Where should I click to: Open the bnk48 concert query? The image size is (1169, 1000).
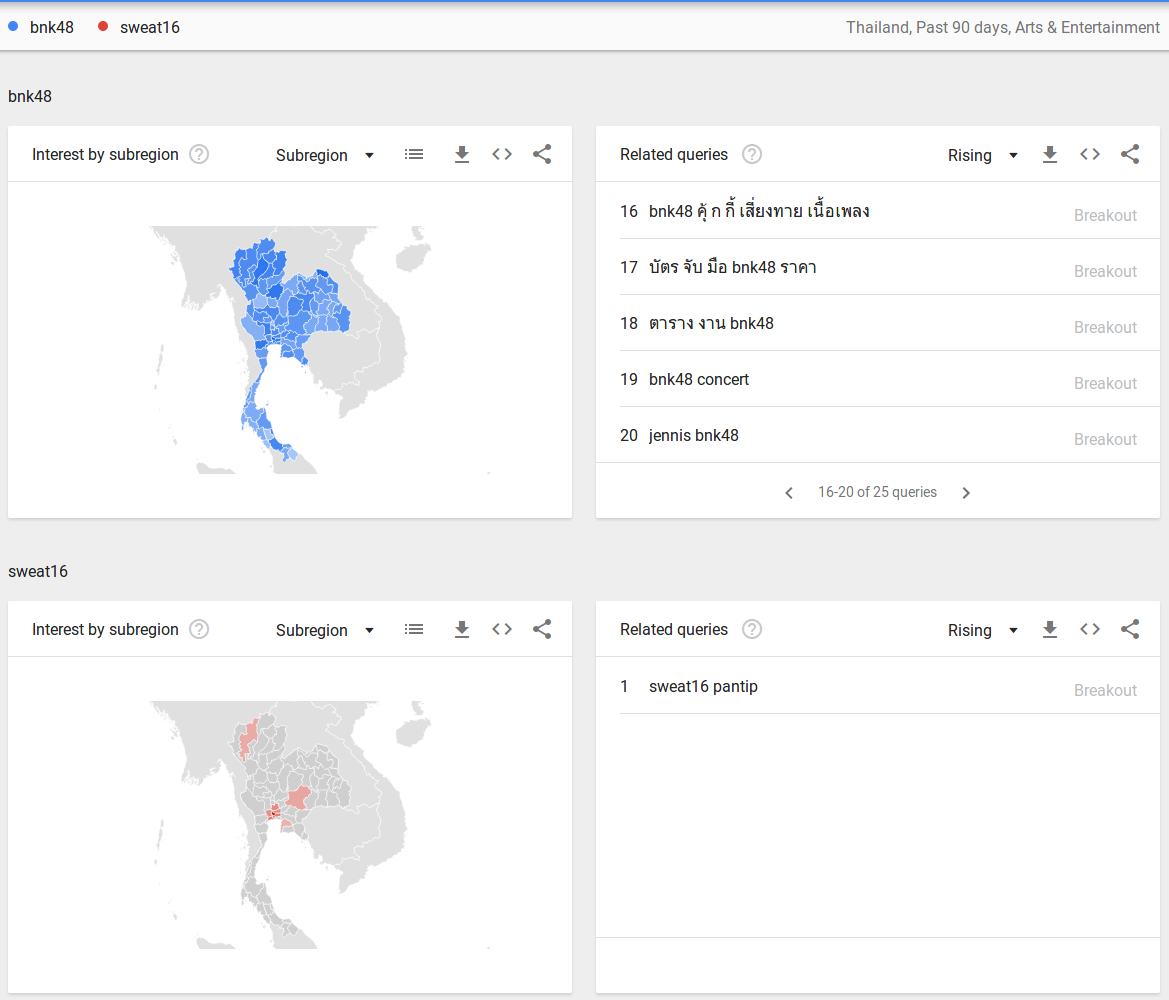[699, 380]
